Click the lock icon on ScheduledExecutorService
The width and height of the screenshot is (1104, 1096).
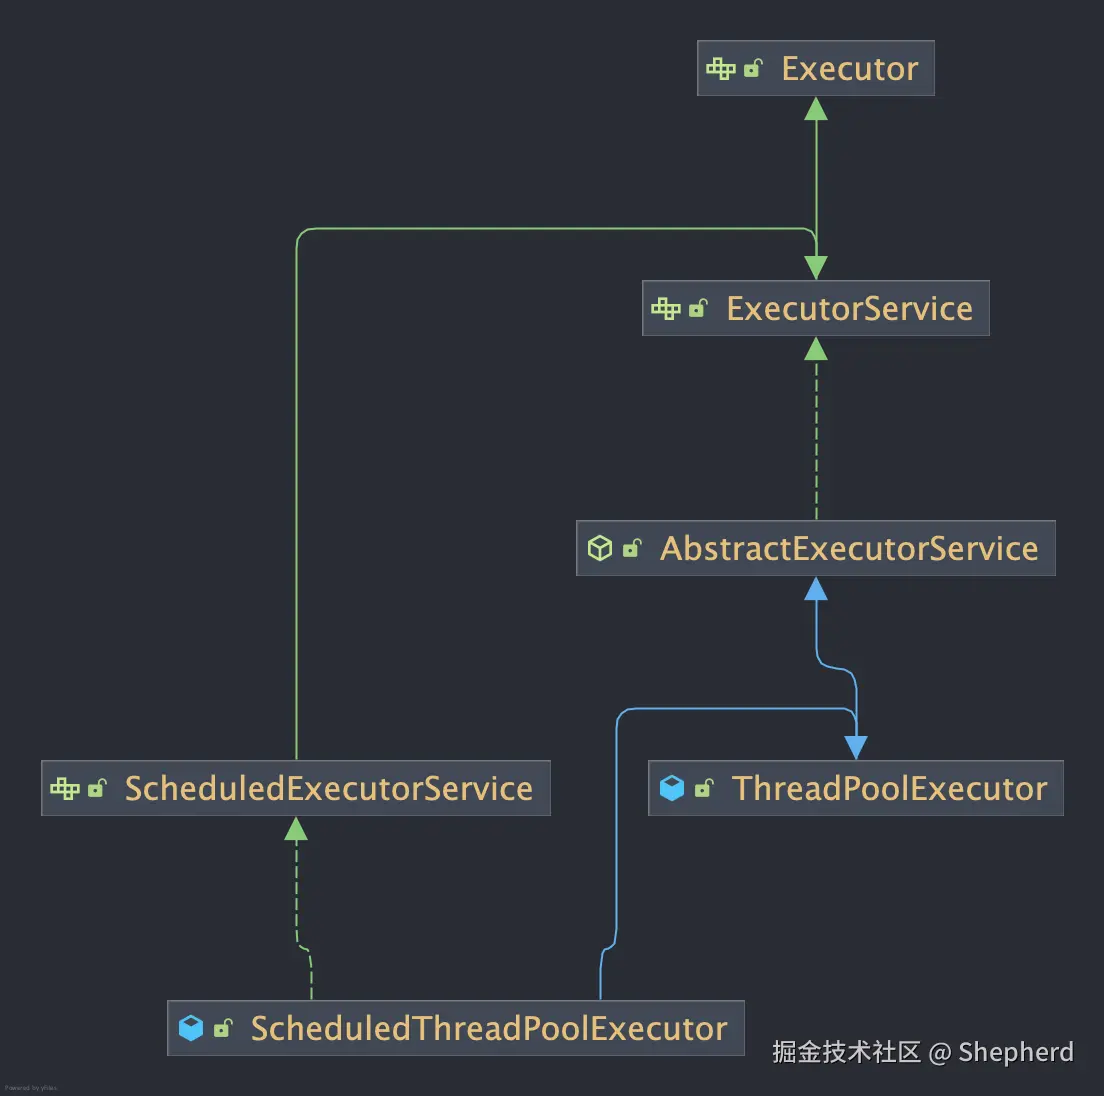pyautogui.click(x=97, y=788)
